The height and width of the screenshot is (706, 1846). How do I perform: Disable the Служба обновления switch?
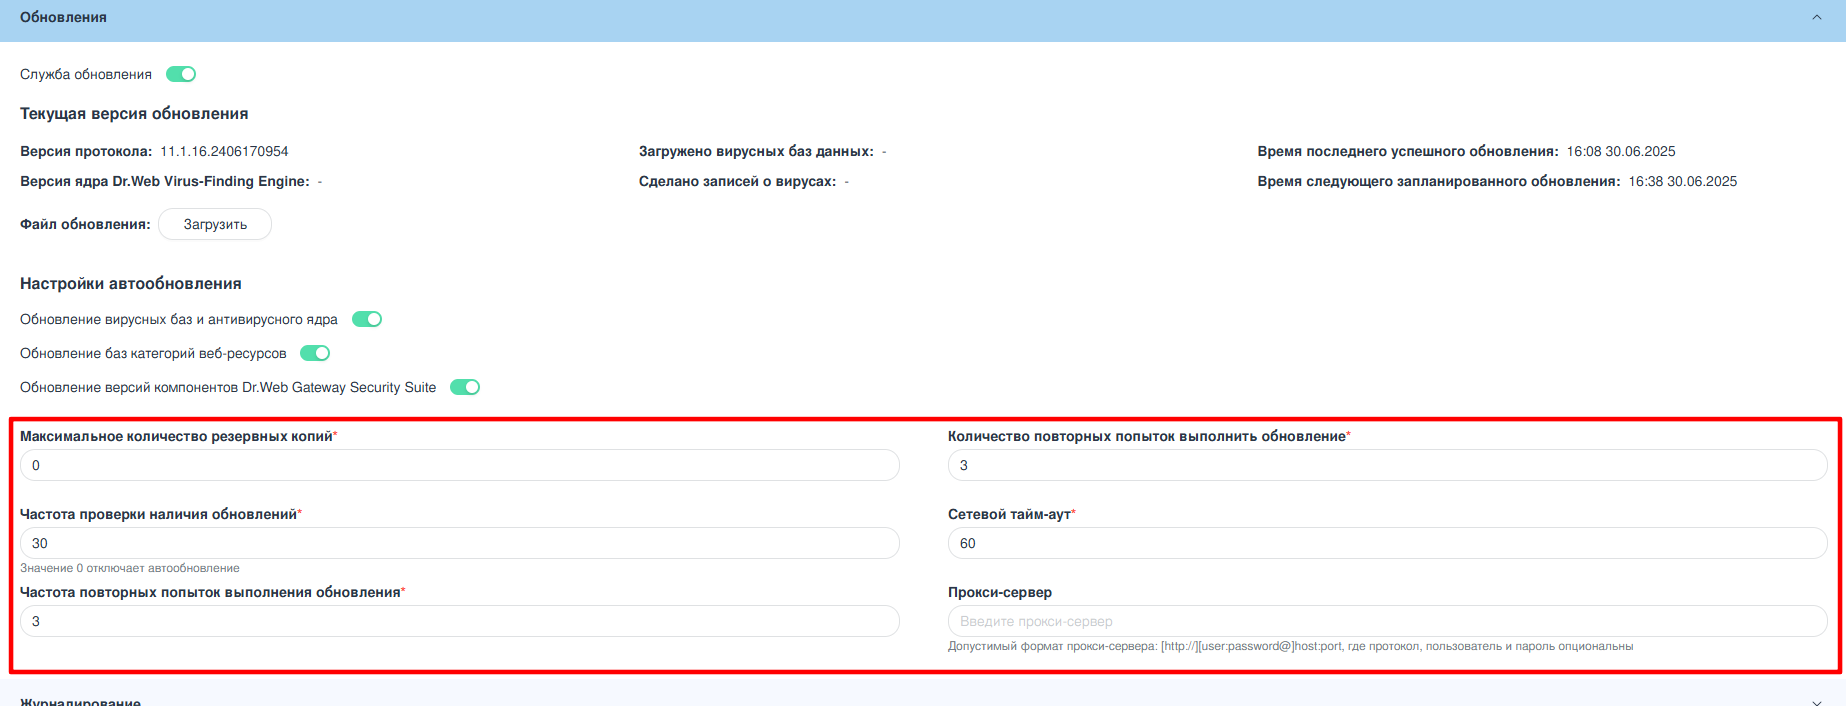point(181,74)
